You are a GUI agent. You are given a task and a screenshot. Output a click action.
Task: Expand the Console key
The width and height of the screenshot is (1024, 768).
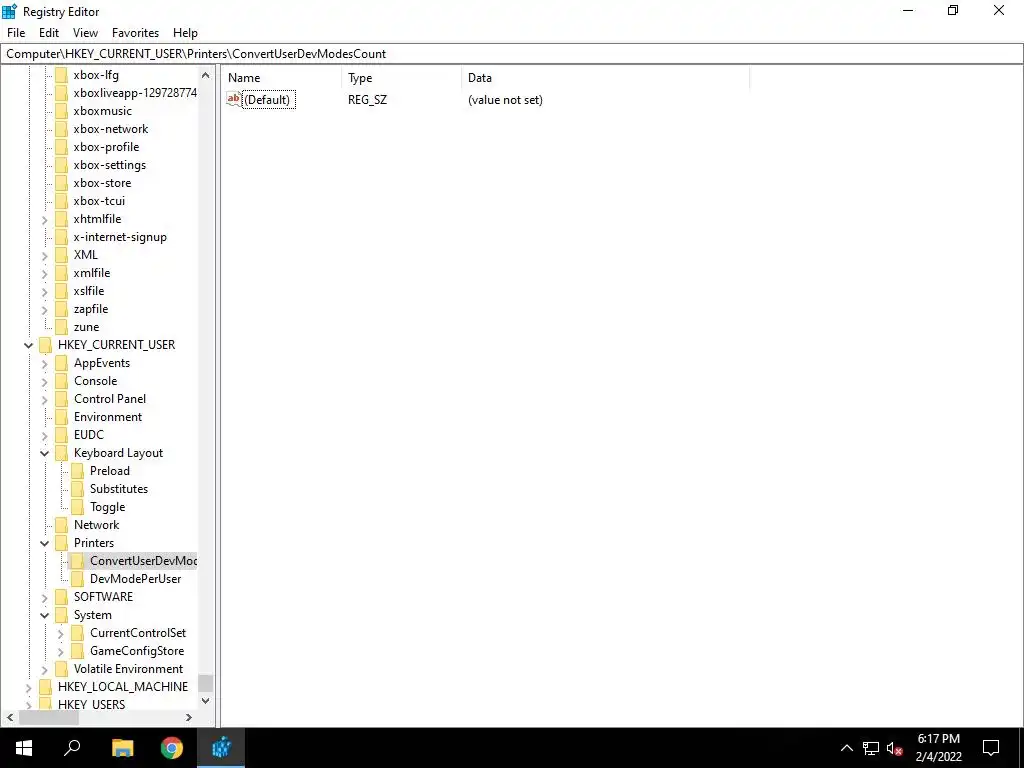click(x=44, y=381)
